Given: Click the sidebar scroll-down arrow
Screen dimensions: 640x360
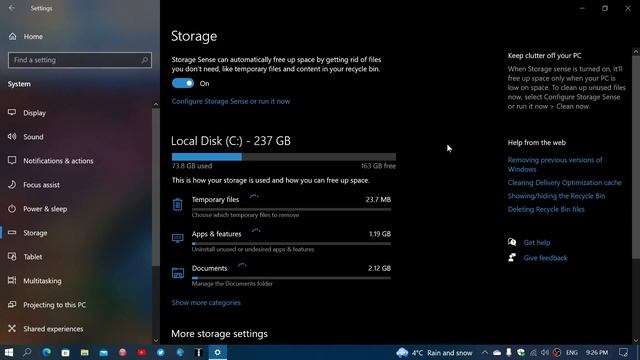Looking at the screenshot, I should click(x=156, y=340).
